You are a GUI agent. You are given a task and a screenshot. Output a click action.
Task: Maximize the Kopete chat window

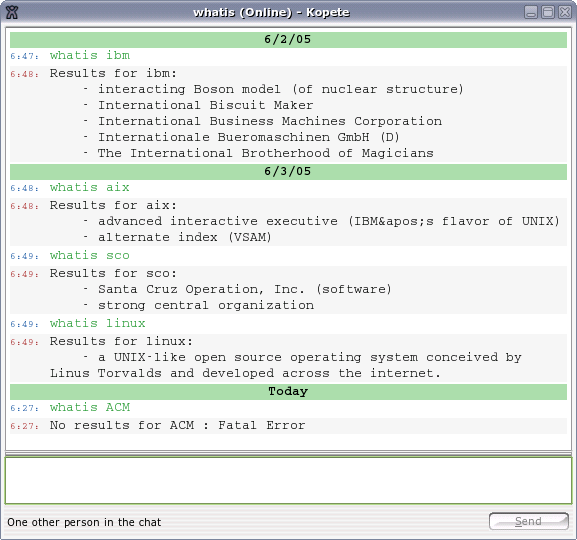[x=548, y=12]
